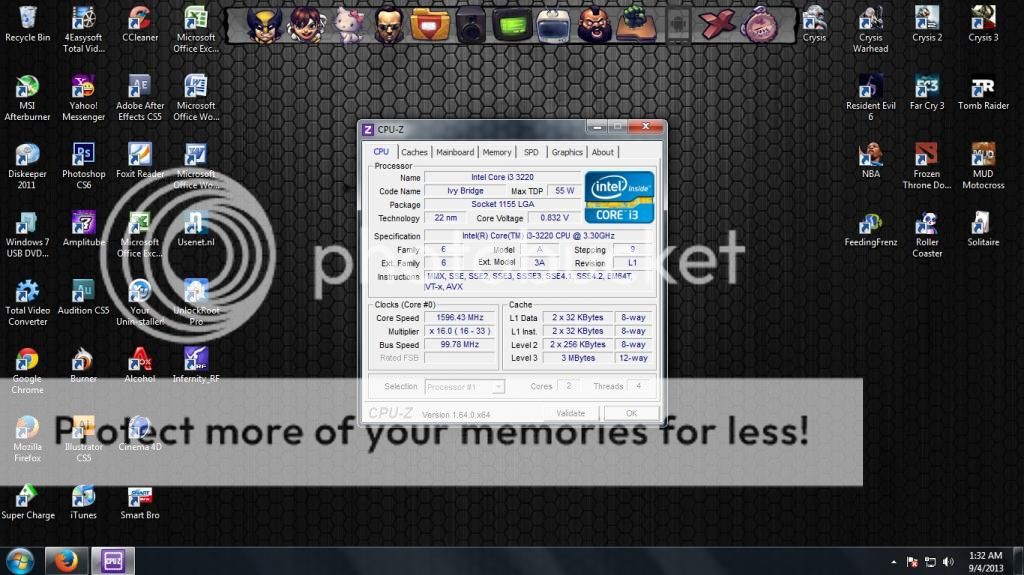Screen dimensions: 1024x575
Task: Open the Action Center flag tray icon
Action: click(912, 562)
